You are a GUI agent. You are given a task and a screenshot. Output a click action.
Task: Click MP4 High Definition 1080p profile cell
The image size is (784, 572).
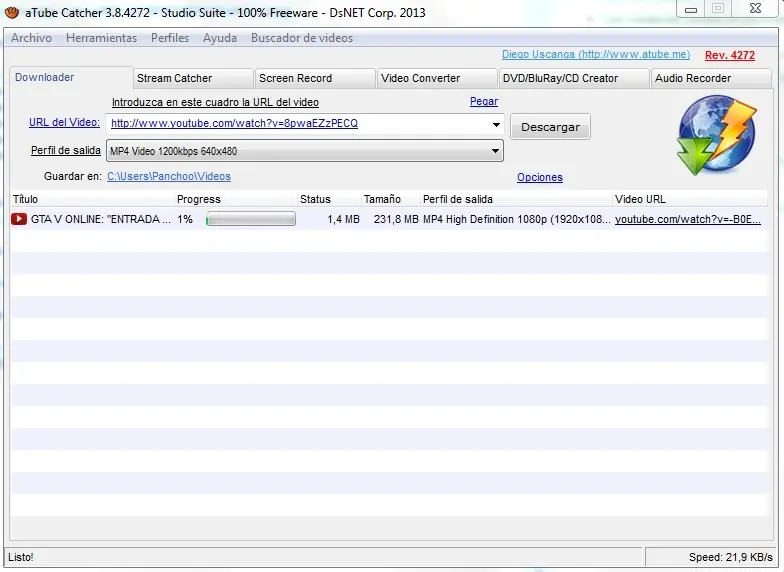click(x=516, y=219)
